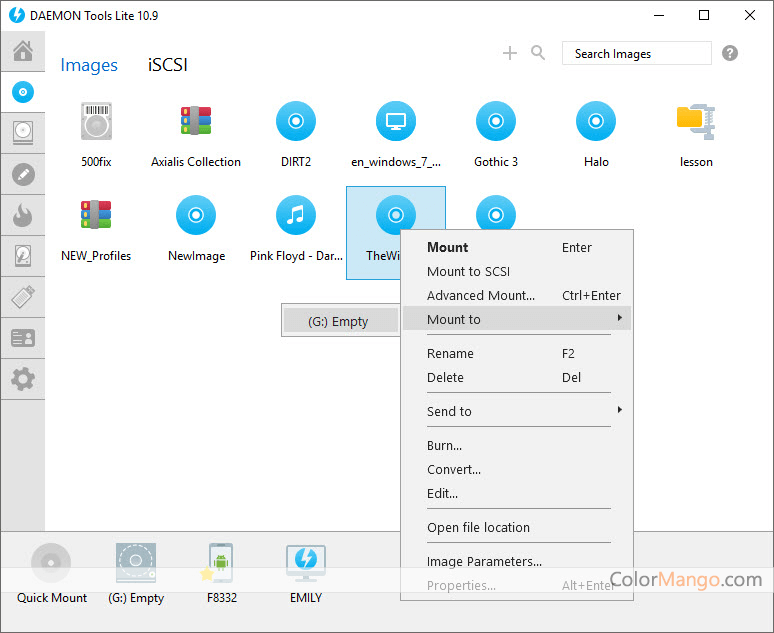
Task: Click the plus icon to add image
Action: click(x=510, y=53)
